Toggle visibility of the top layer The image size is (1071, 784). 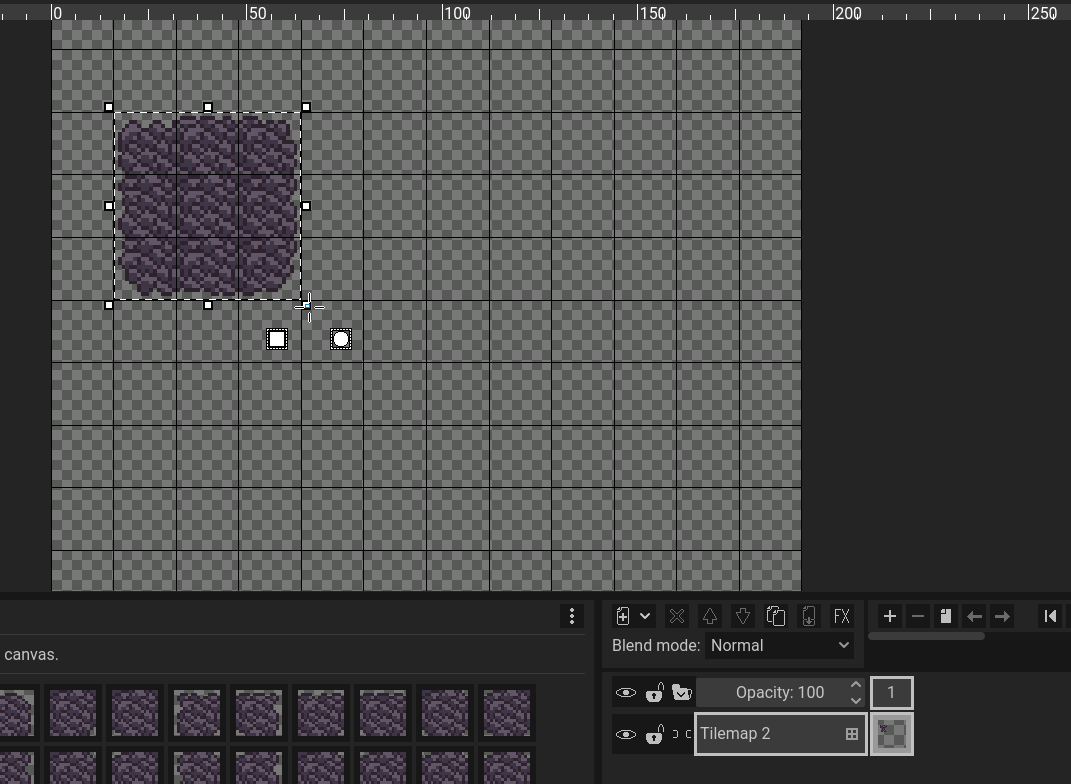[626, 692]
